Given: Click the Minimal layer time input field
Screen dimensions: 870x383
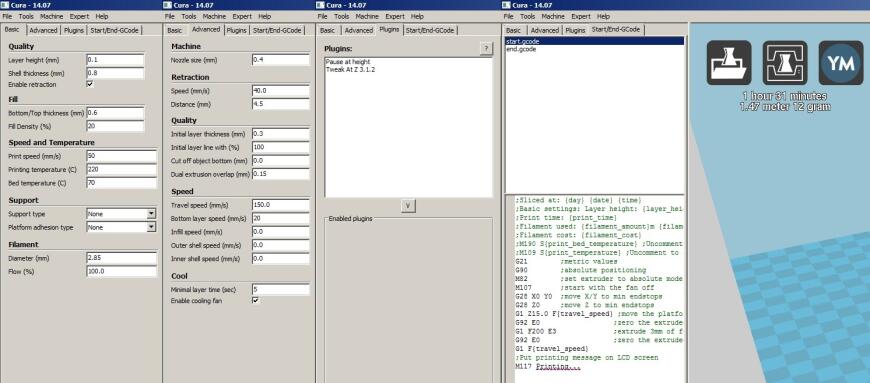Looking at the screenshot, I should [280, 289].
